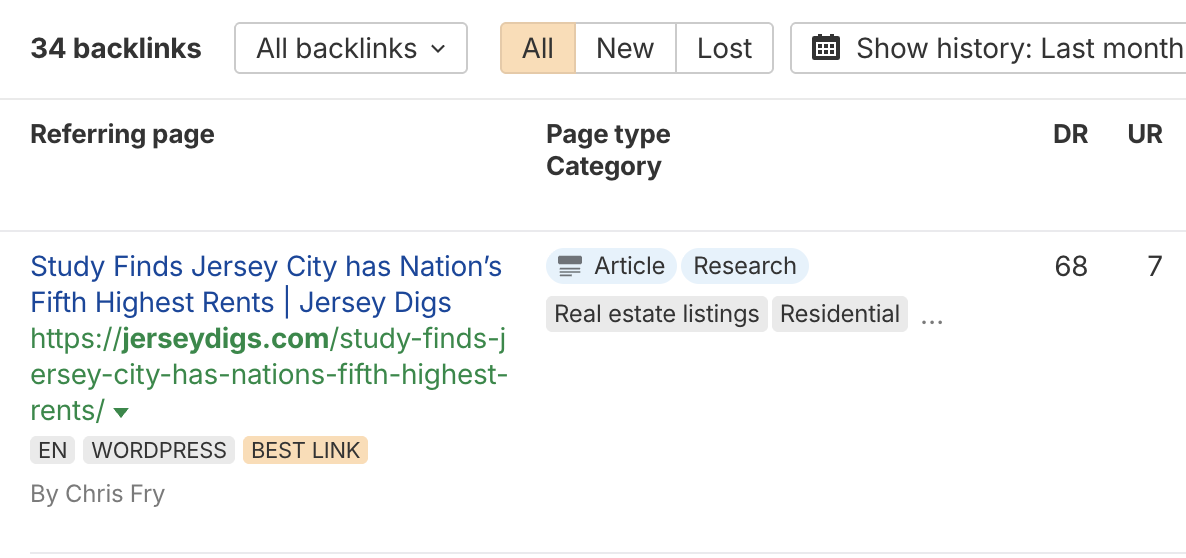Select the All filter tab

pyautogui.click(x=538, y=48)
